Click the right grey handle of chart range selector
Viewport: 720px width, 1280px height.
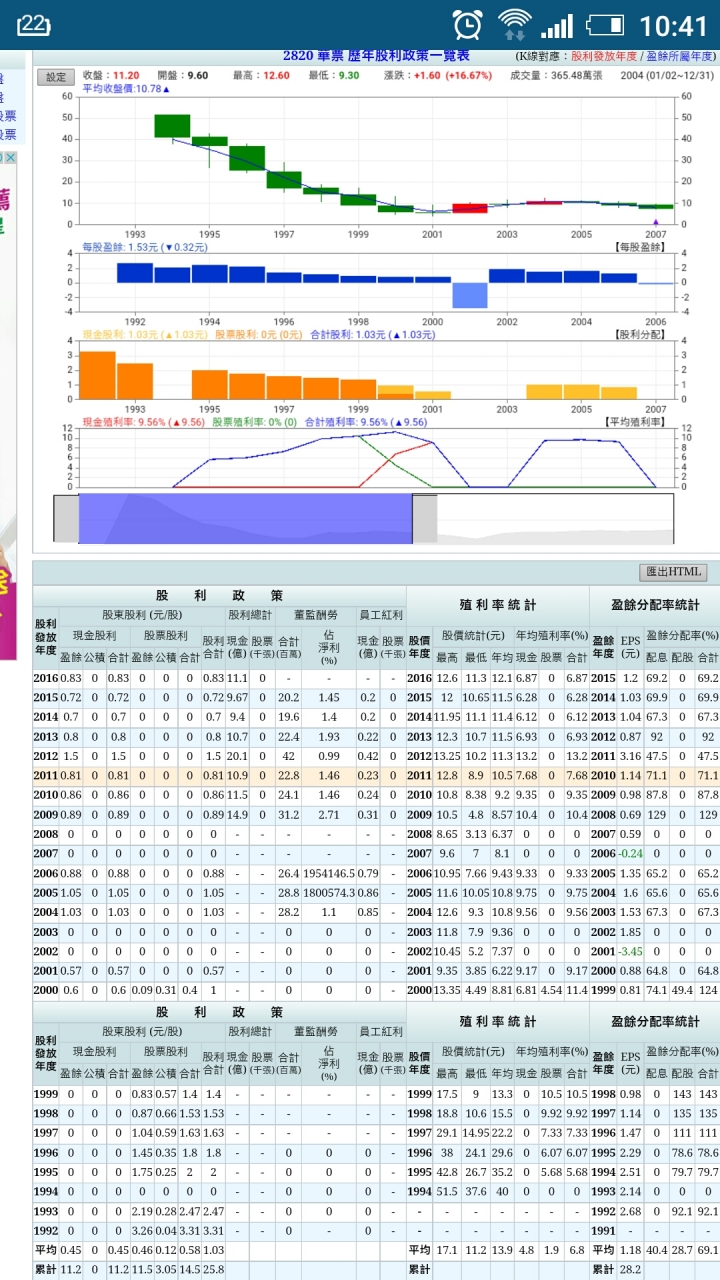coord(425,518)
